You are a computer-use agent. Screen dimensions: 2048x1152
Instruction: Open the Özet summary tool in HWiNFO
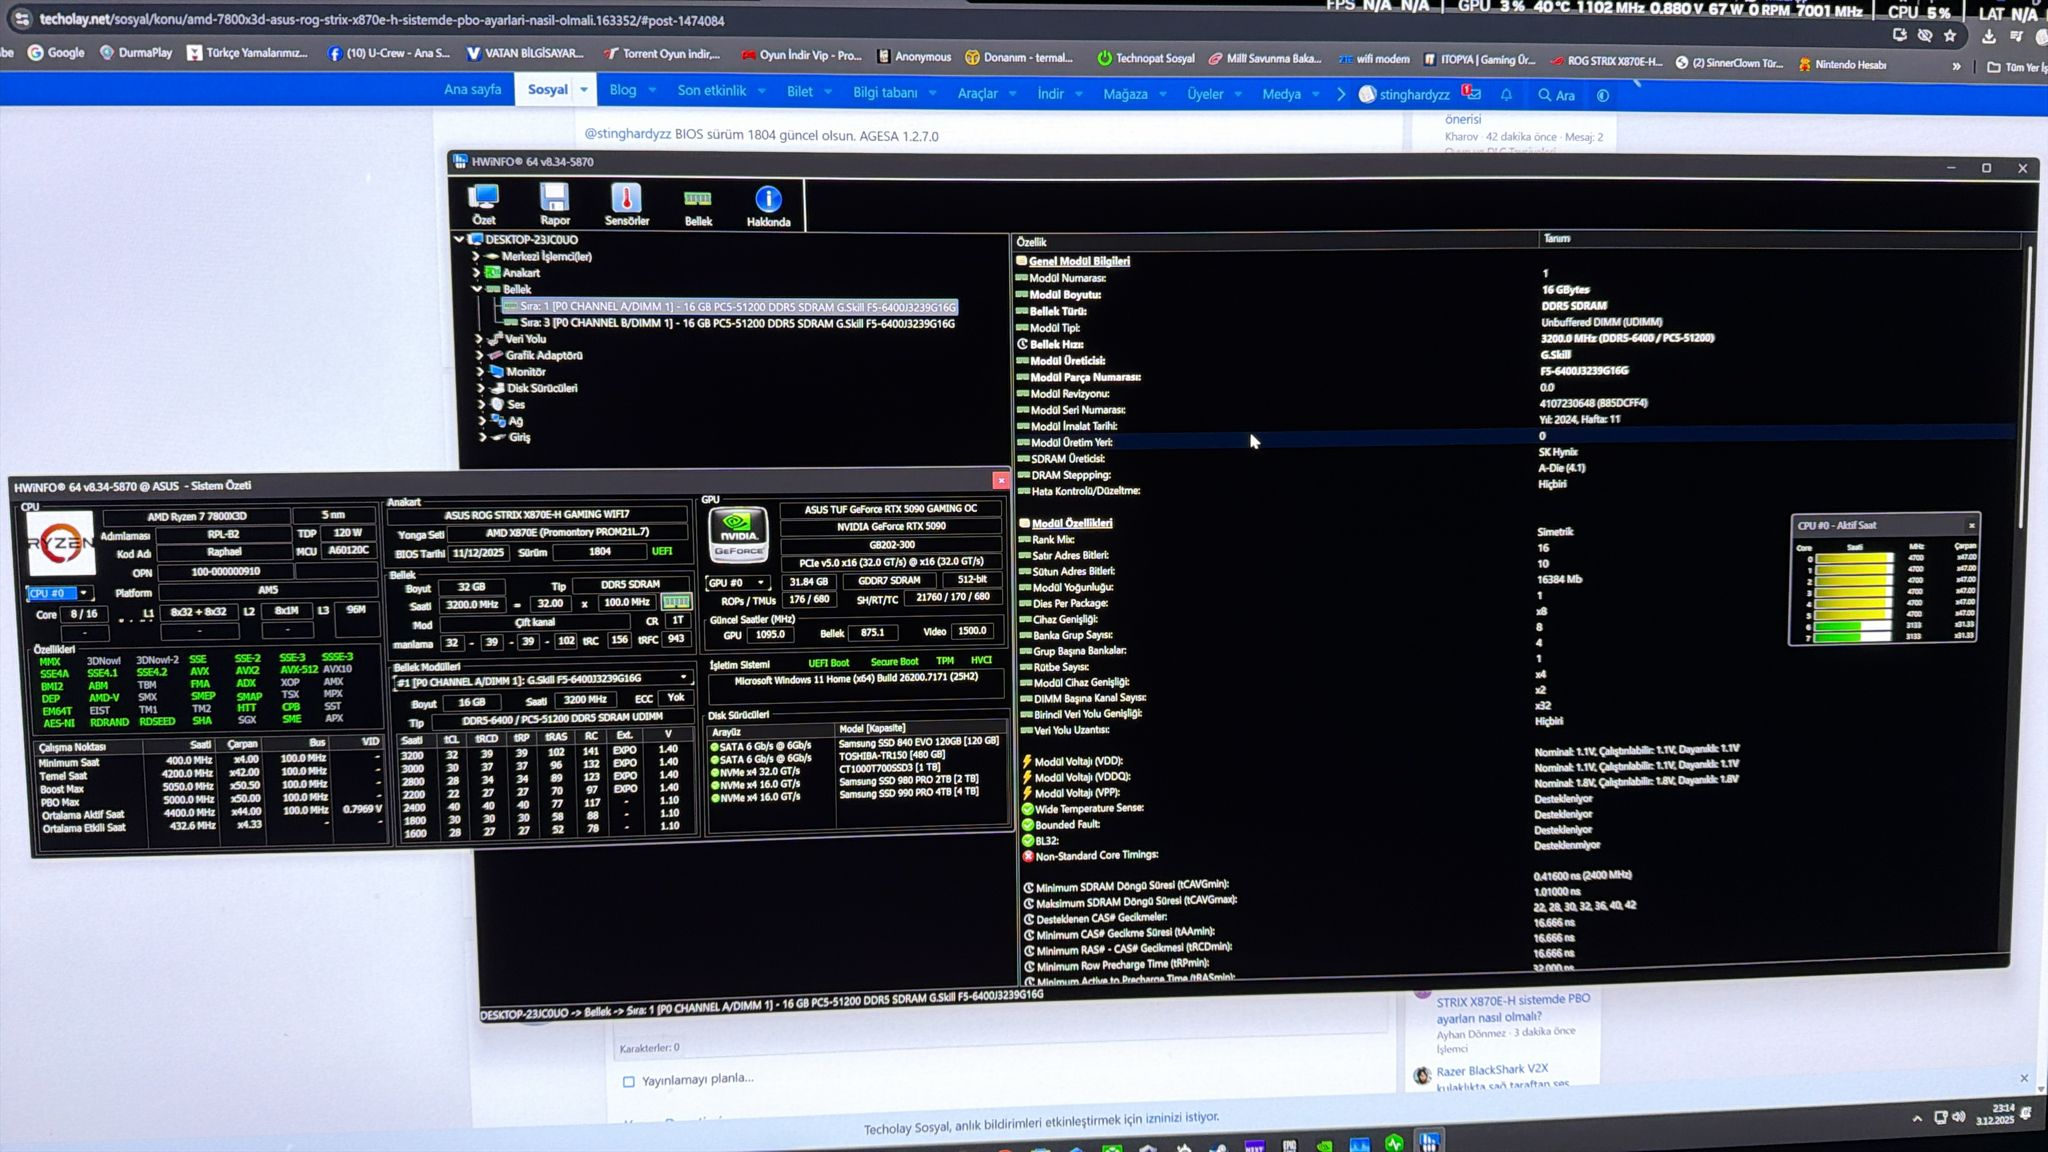click(x=484, y=205)
